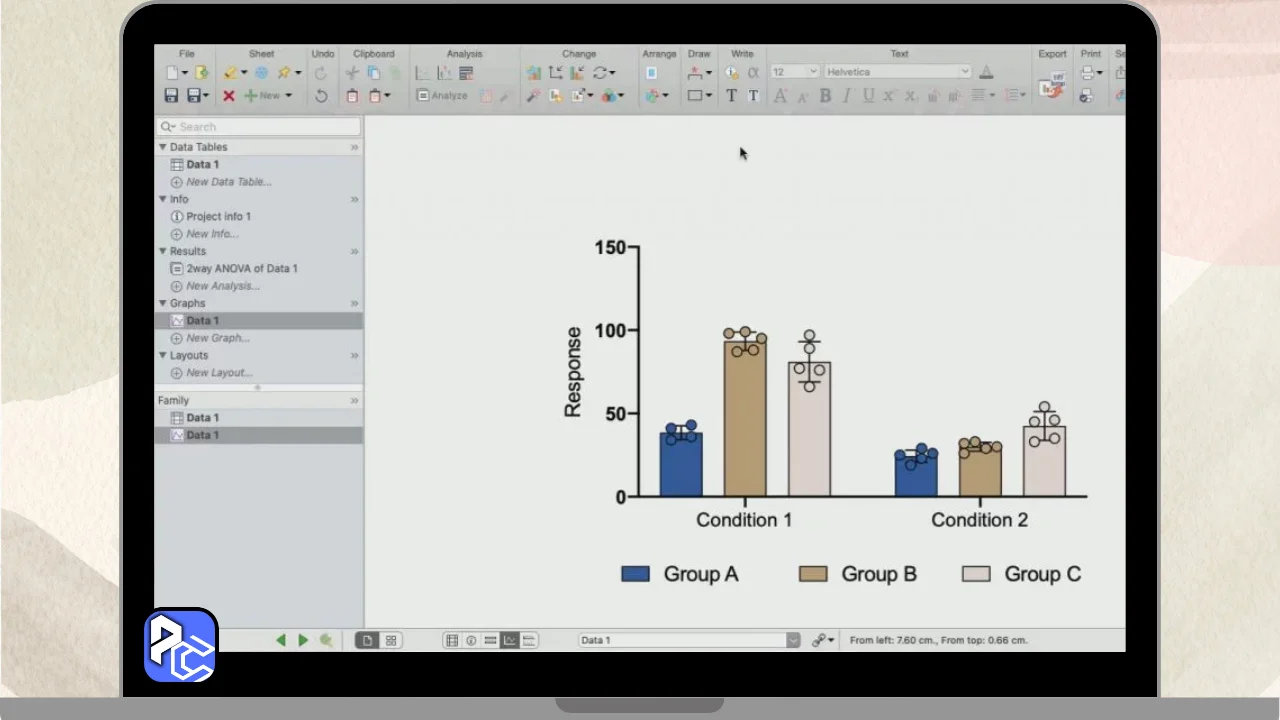This screenshot has height=720, width=1280.
Task: Open the Format Graph bars icon
Action: [x=577, y=73]
